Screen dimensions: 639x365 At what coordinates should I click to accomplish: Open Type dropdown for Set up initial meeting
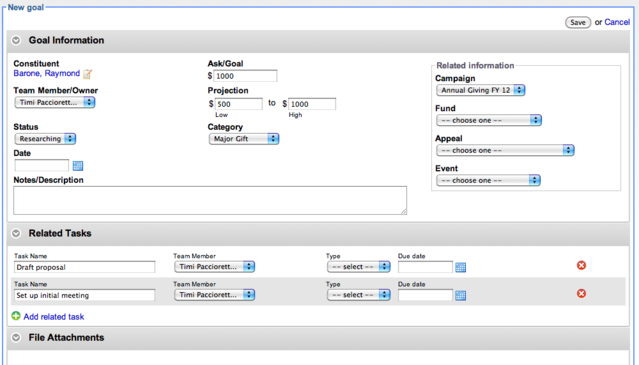click(x=359, y=295)
